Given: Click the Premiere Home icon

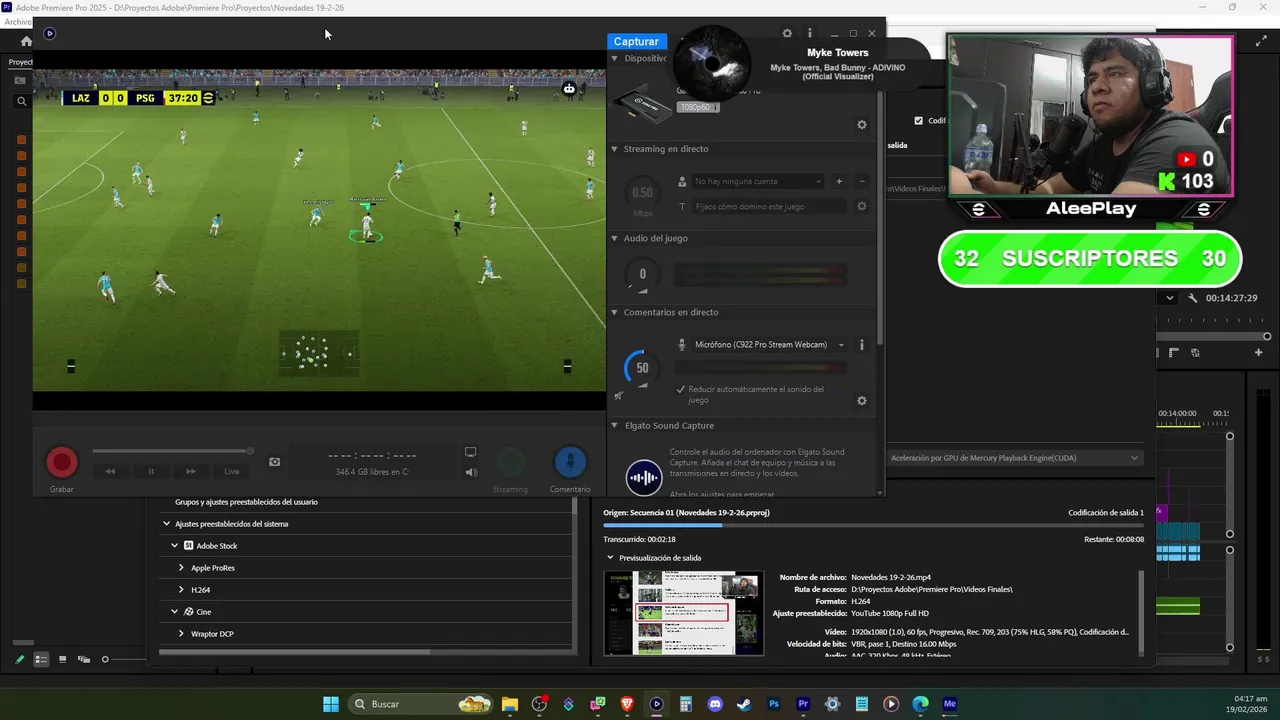Looking at the screenshot, I should (x=26, y=41).
